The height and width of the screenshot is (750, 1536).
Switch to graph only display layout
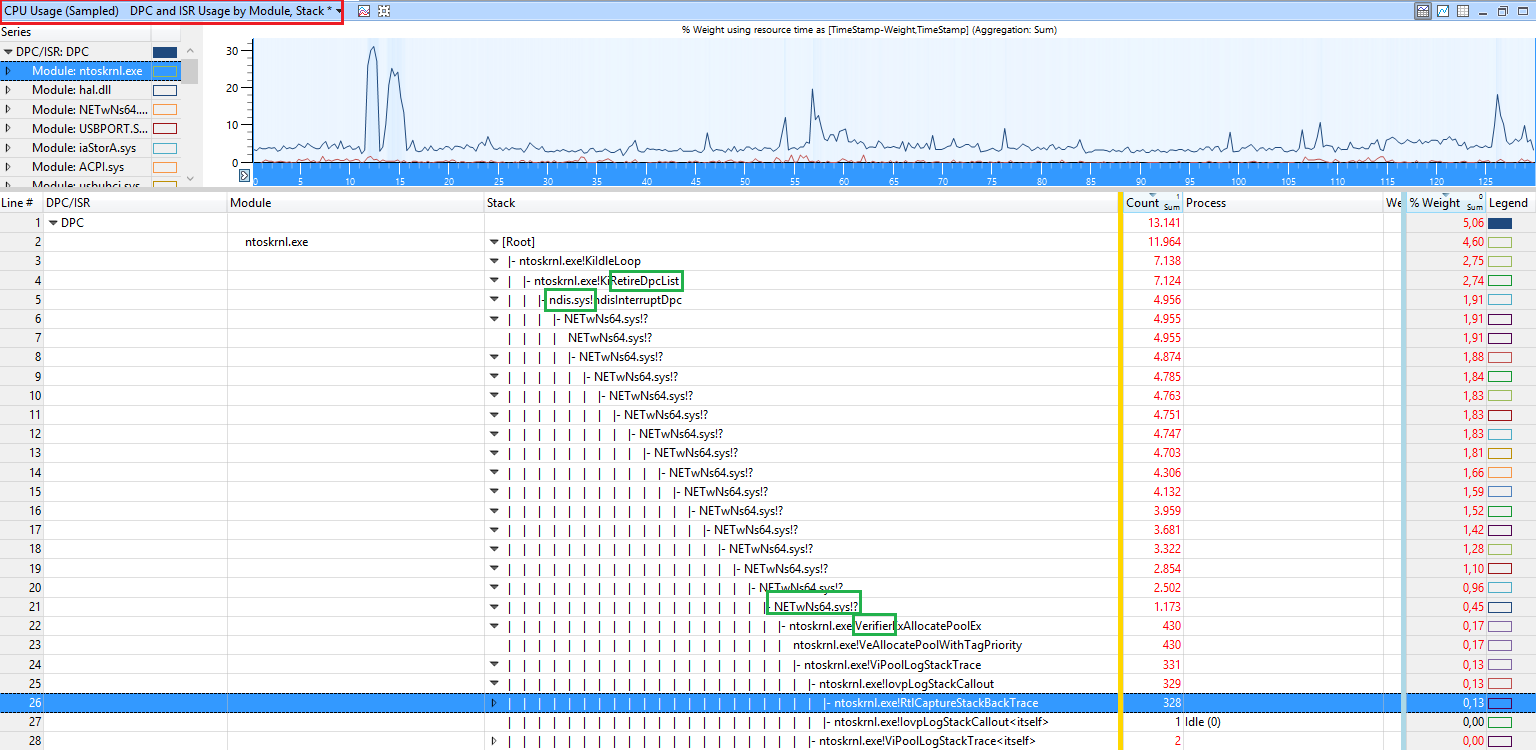1443,11
